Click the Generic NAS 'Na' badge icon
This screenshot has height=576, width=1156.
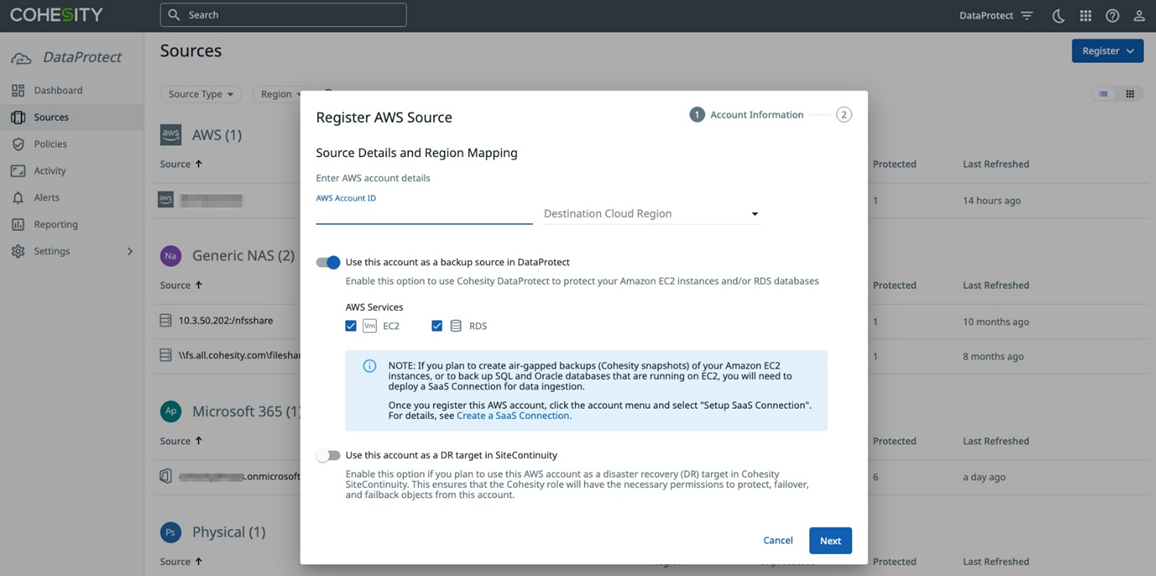pyautogui.click(x=170, y=256)
